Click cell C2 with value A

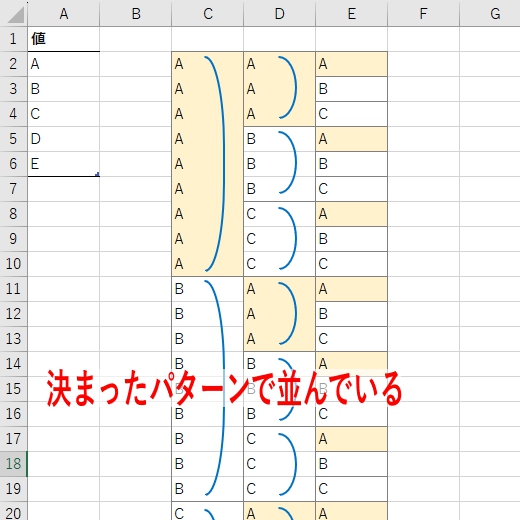click(x=208, y=64)
